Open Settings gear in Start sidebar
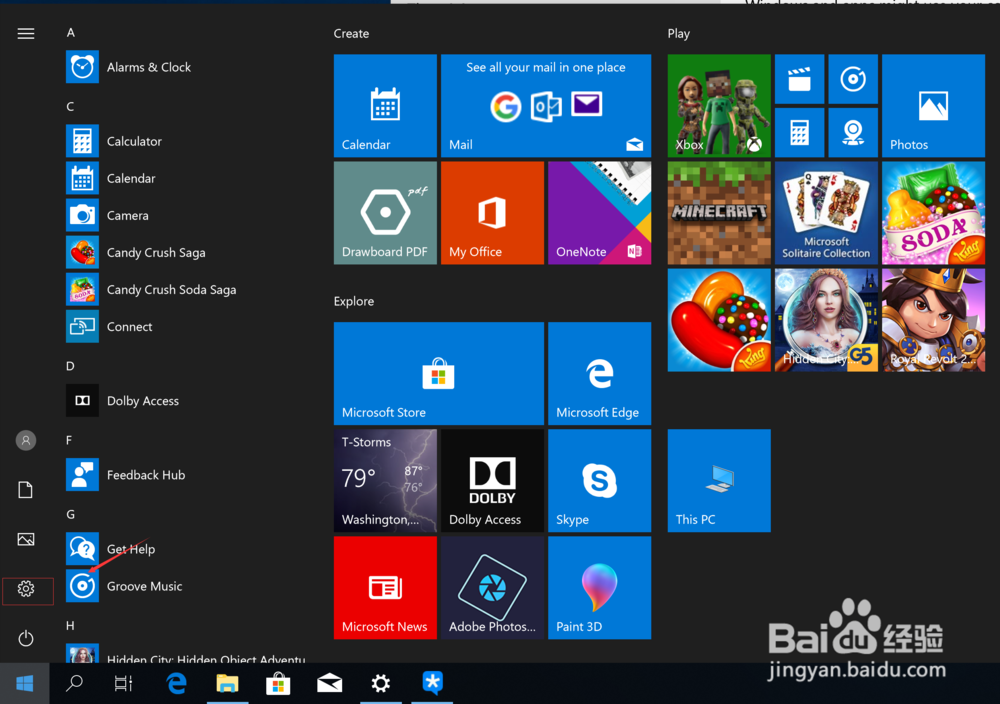This screenshot has height=704, width=1000. (x=26, y=589)
